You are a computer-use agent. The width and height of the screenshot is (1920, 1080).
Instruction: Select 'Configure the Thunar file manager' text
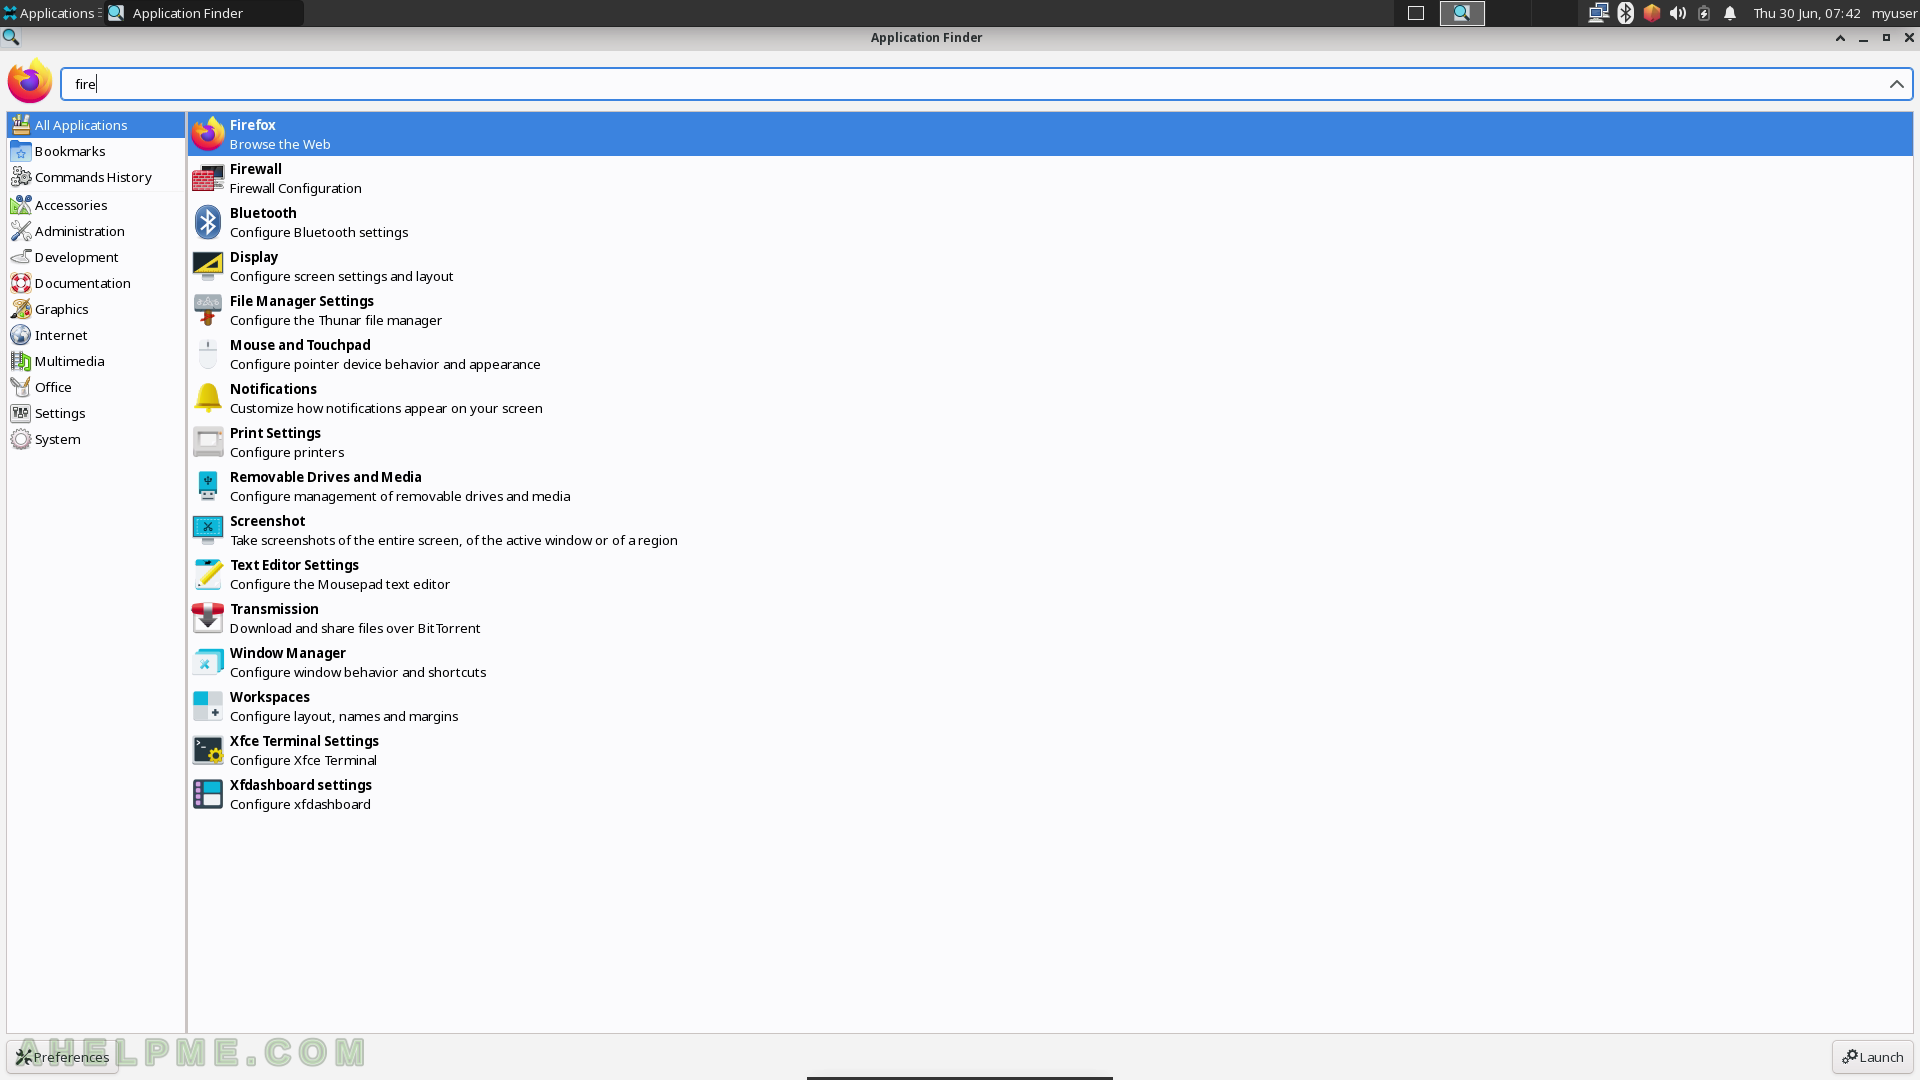pos(336,320)
